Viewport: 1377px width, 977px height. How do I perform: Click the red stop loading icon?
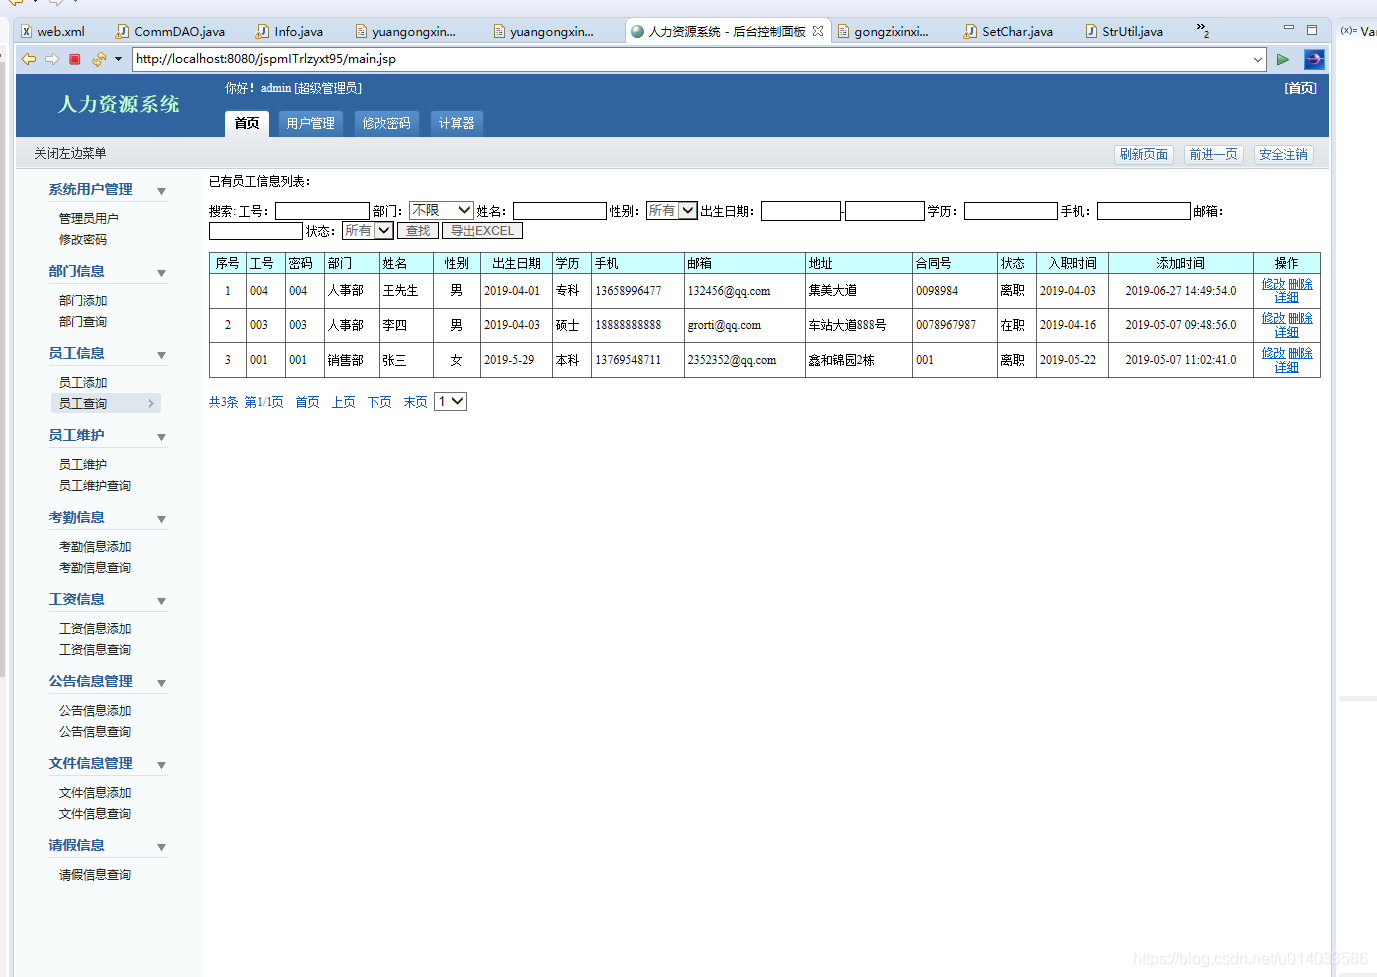75,59
